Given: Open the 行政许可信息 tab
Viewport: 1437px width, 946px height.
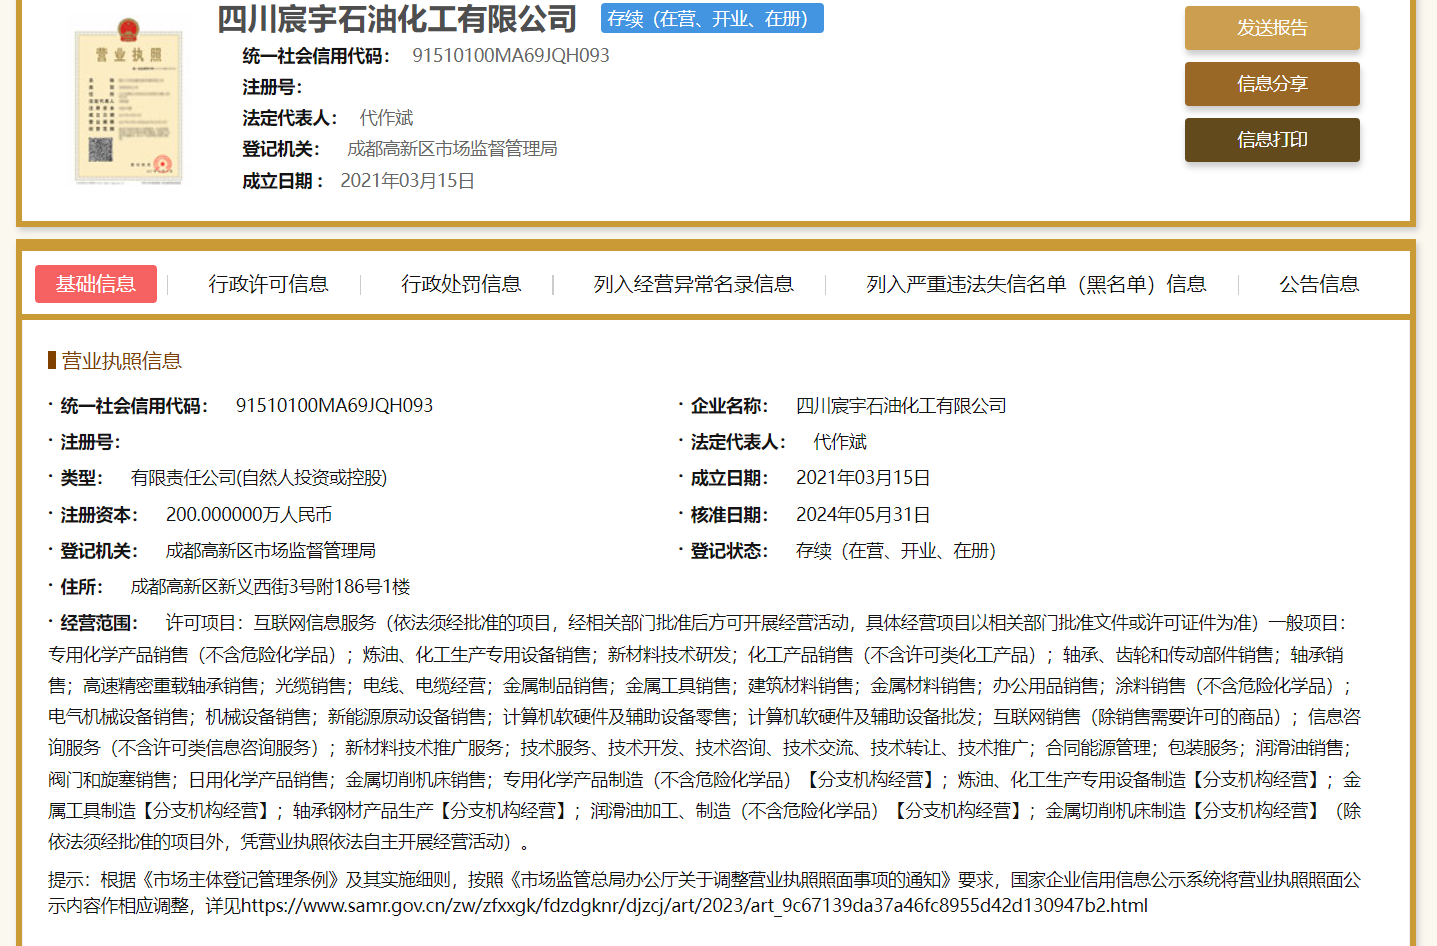Looking at the screenshot, I should pyautogui.click(x=268, y=284).
